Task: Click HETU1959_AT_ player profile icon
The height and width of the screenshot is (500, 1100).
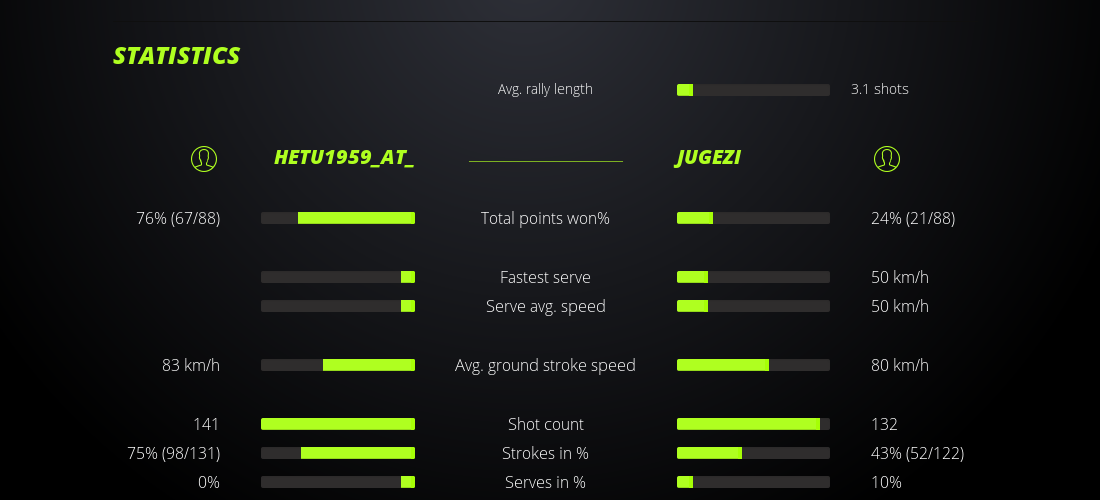Action: pyautogui.click(x=204, y=158)
